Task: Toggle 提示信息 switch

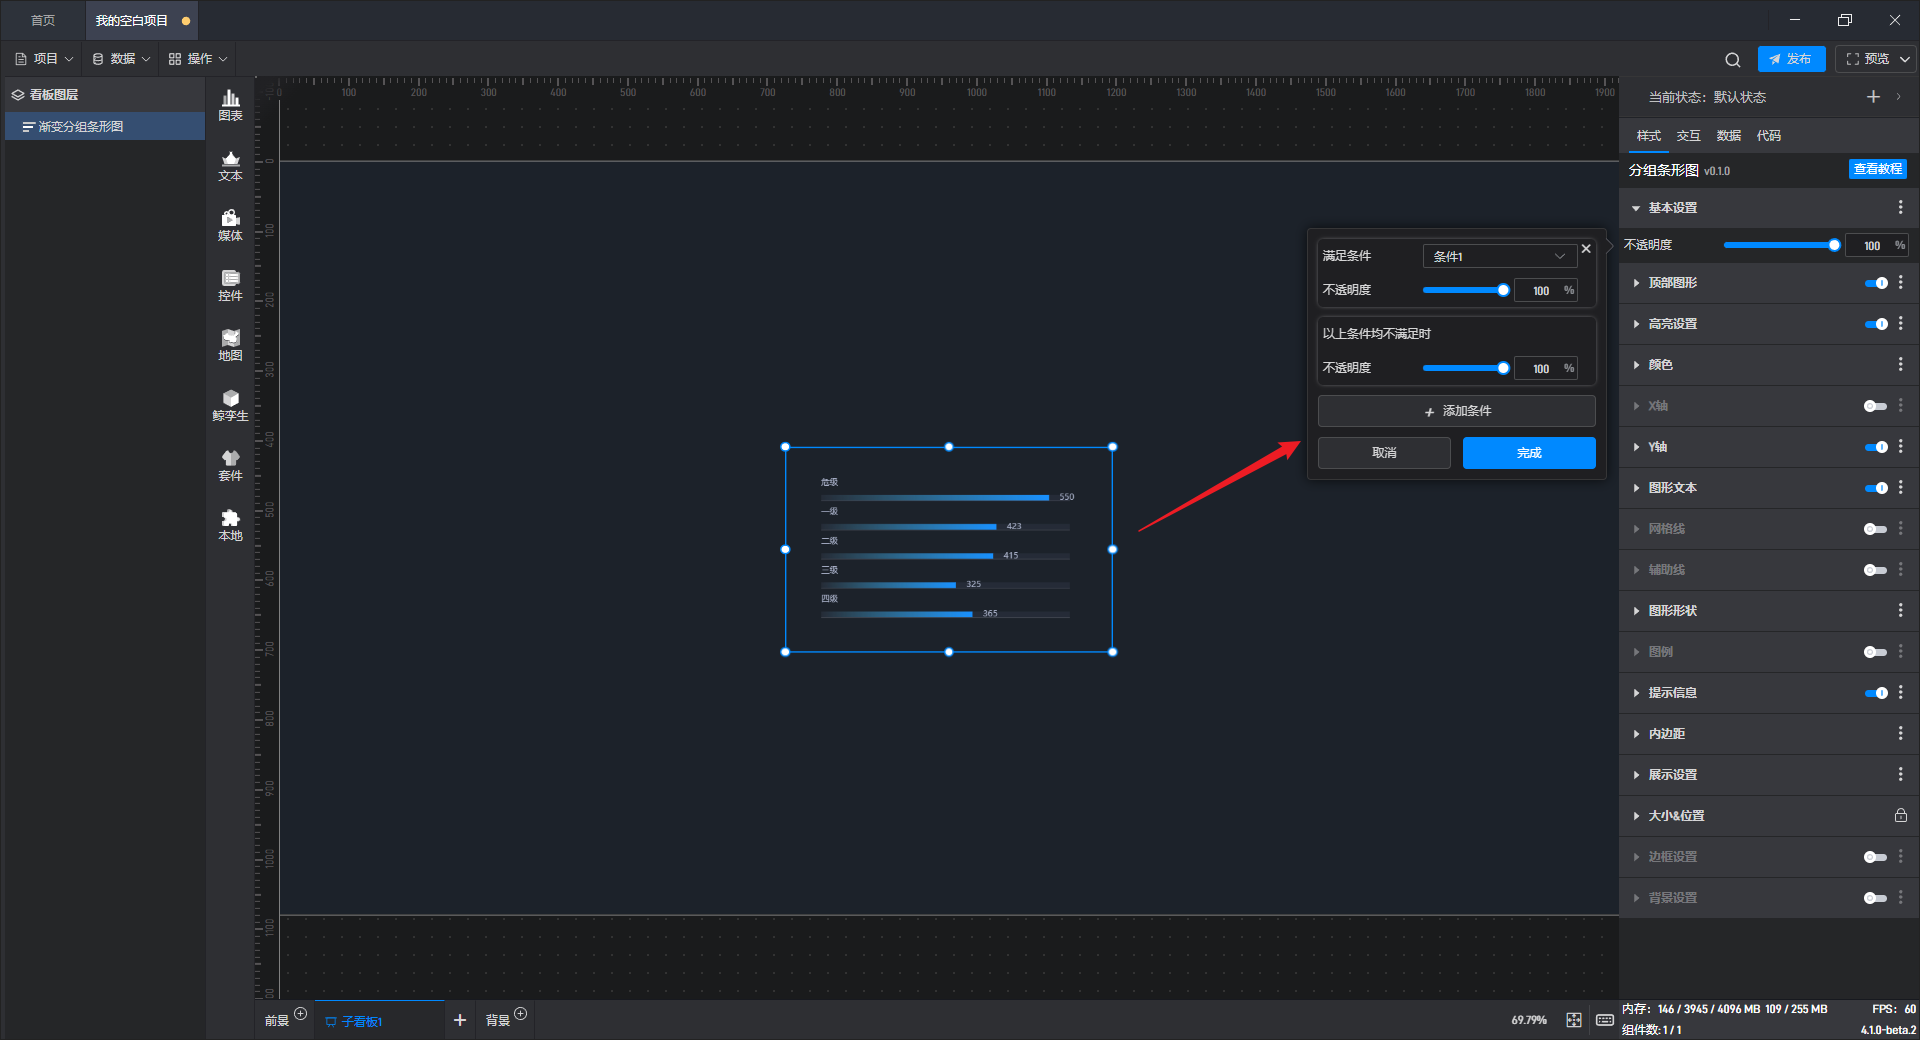Action: (1876, 693)
